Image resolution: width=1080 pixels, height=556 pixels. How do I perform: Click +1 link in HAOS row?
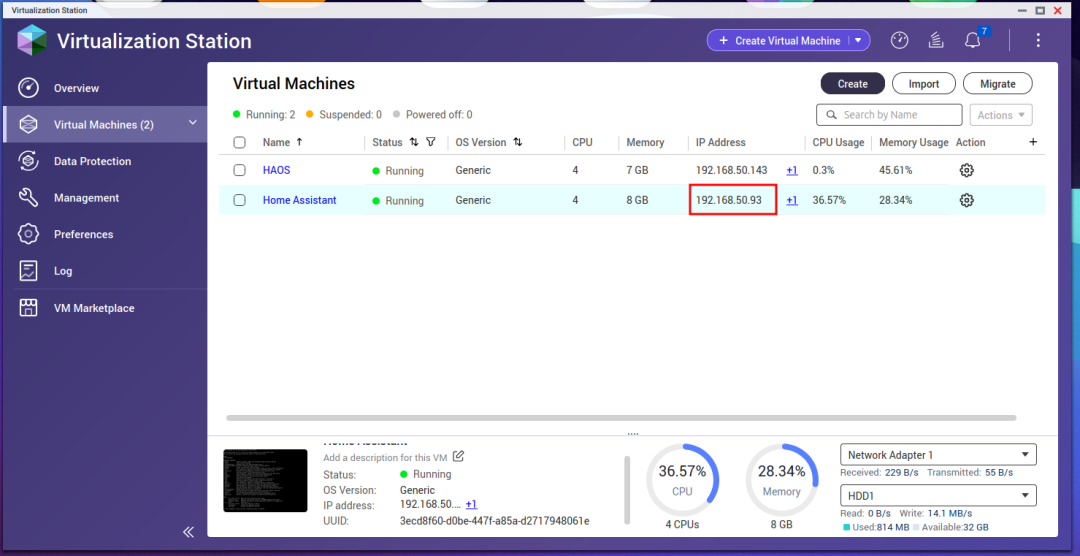792,170
